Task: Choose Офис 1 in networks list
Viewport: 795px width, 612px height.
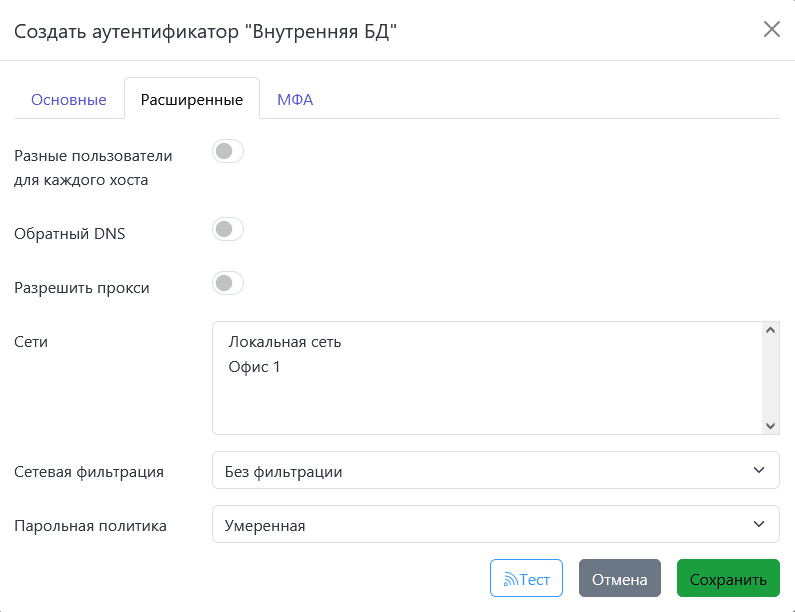Action: pos(255,367)
